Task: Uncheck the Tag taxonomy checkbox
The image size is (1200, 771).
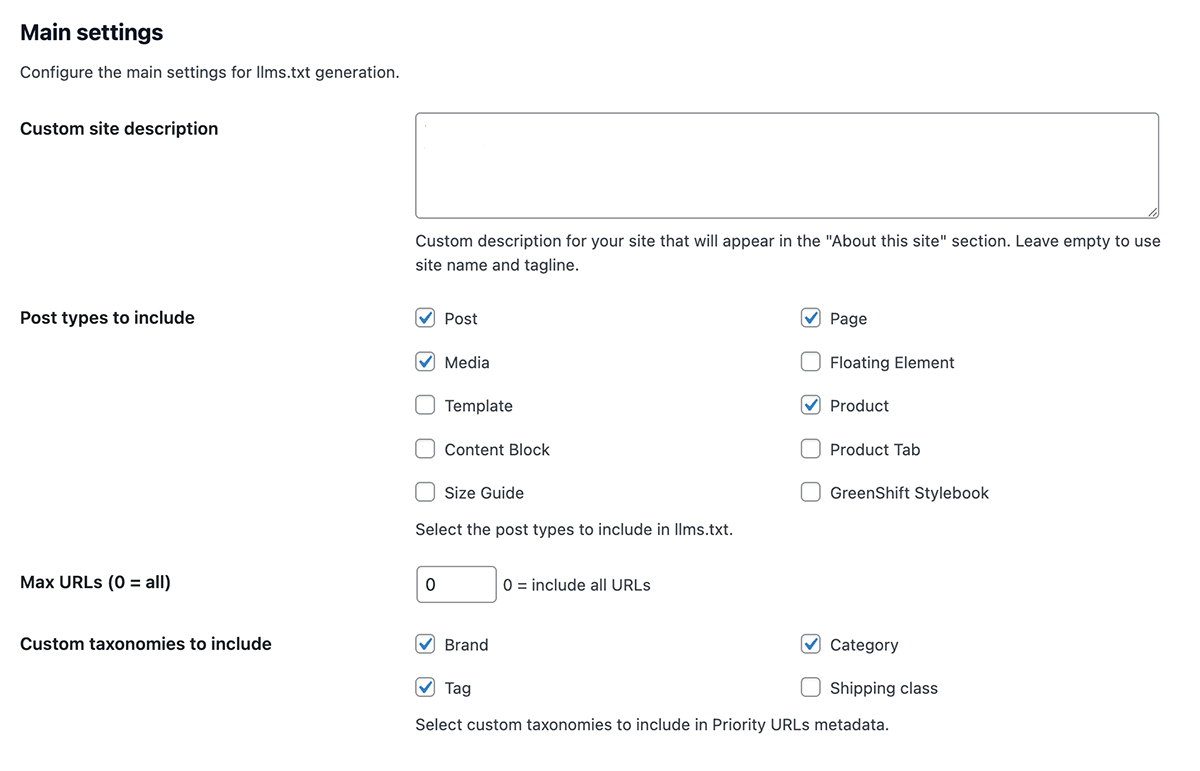Action: [x=425, y=687]
